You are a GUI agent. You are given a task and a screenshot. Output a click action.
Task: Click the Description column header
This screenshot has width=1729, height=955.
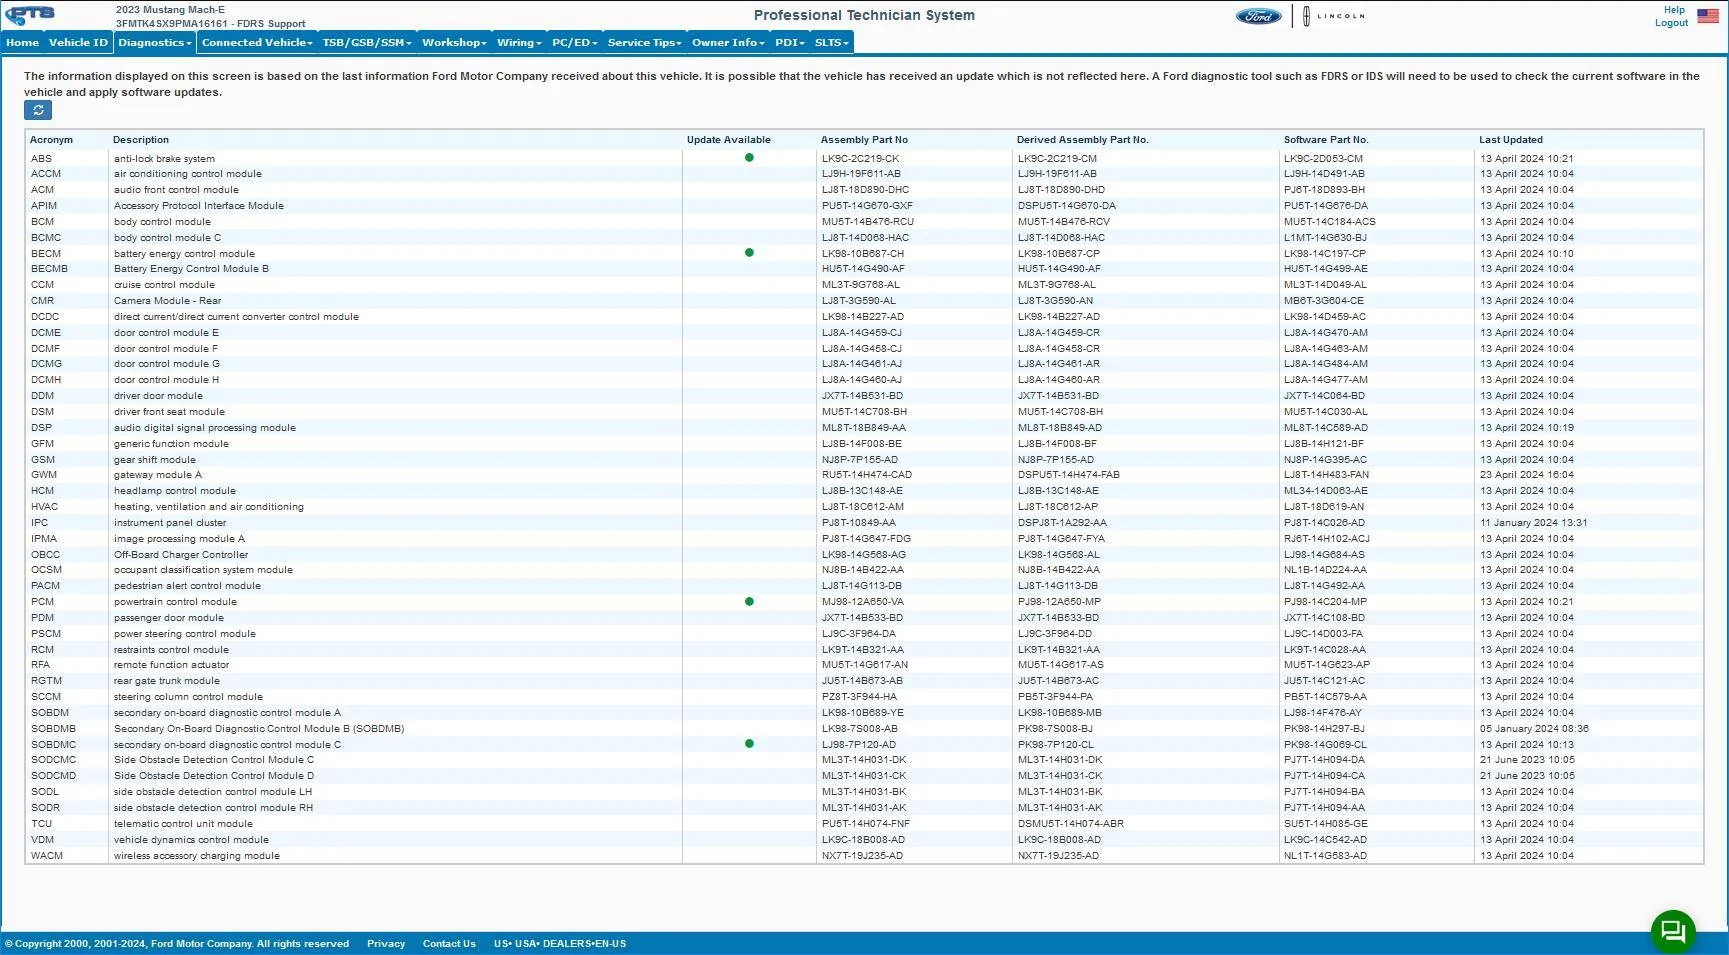point(141,140)
